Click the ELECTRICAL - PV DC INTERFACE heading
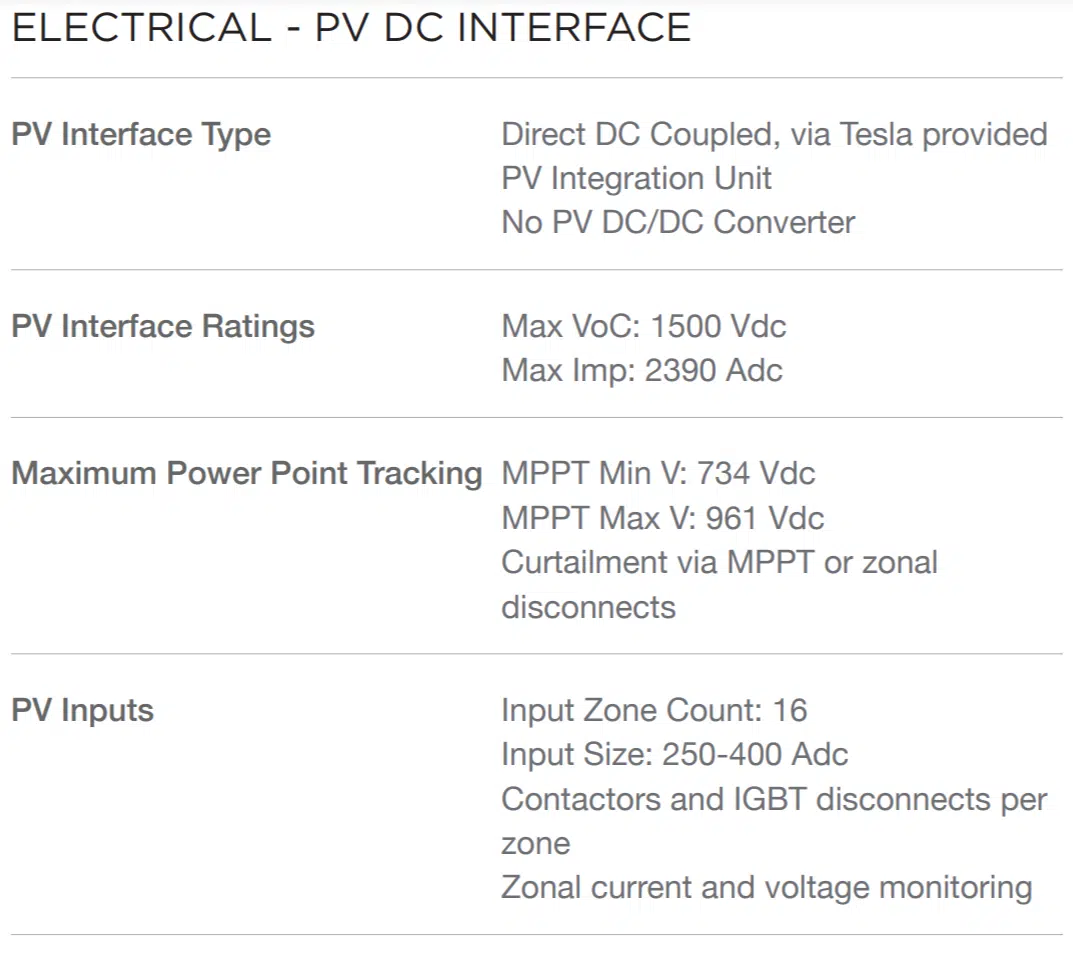The image size is (1073, 953). (351, 27)
